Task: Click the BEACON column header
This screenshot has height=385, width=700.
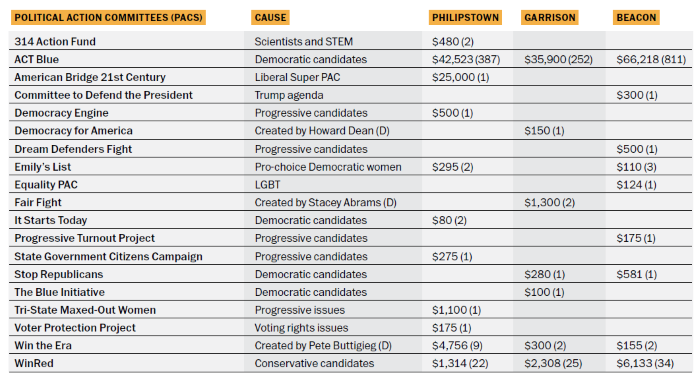Action: pyautogui.click(x=636, y=17)
